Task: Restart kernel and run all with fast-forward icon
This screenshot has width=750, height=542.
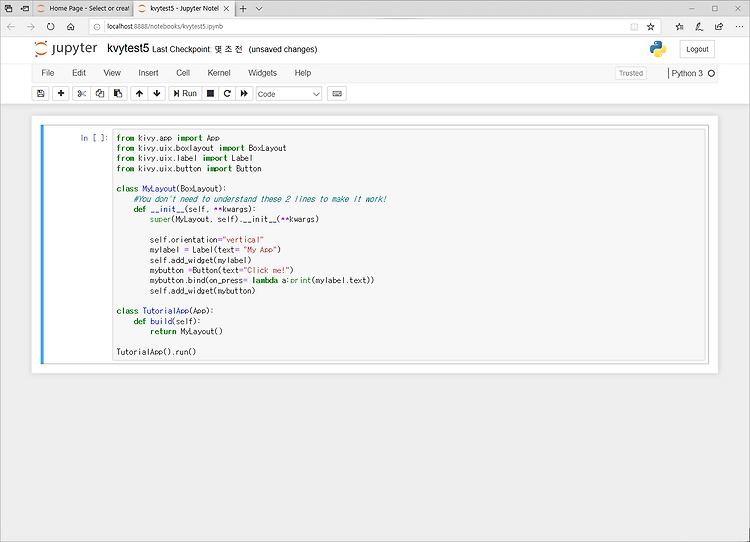Action: tap(244, 94)
